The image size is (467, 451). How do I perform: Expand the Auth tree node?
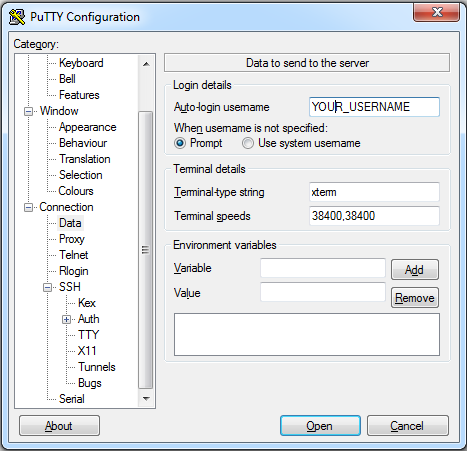[x=67, y=319]
